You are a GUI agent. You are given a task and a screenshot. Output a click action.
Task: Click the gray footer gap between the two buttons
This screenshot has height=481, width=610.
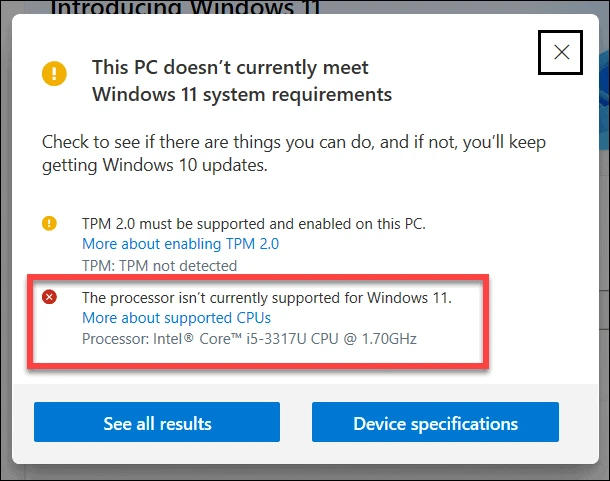click(x=296, y=422)
